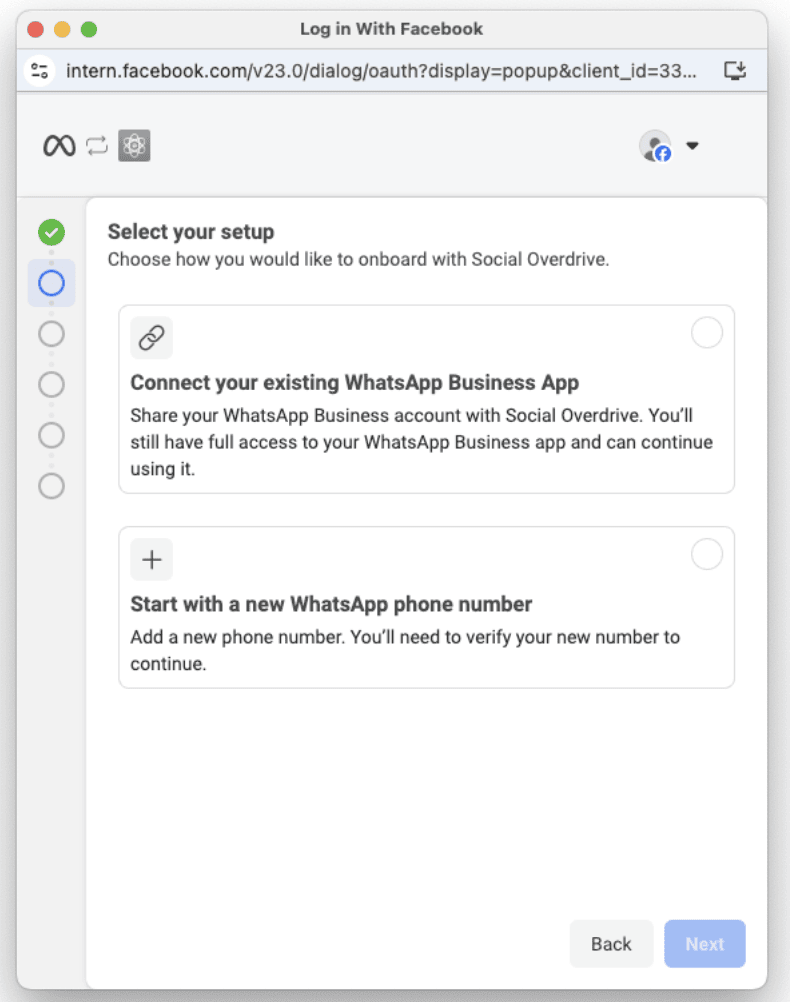This screenshot has width=790, height=1002.
Task: Click the install app icon in address bar
Action: point(735,70)
